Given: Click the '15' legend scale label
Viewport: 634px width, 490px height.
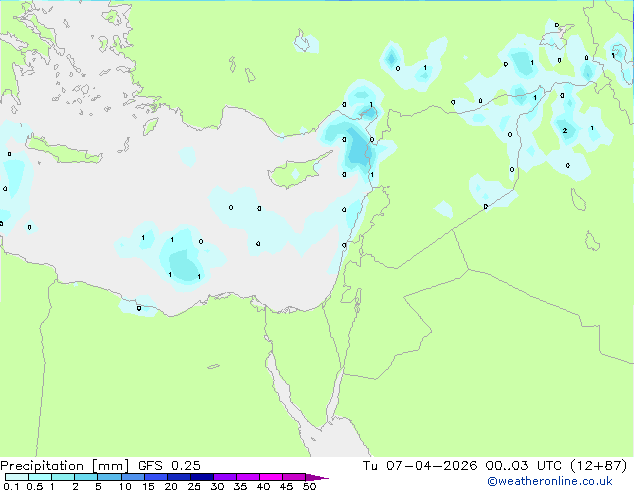Looking at the screenshot, I should (x=148, y=486).
